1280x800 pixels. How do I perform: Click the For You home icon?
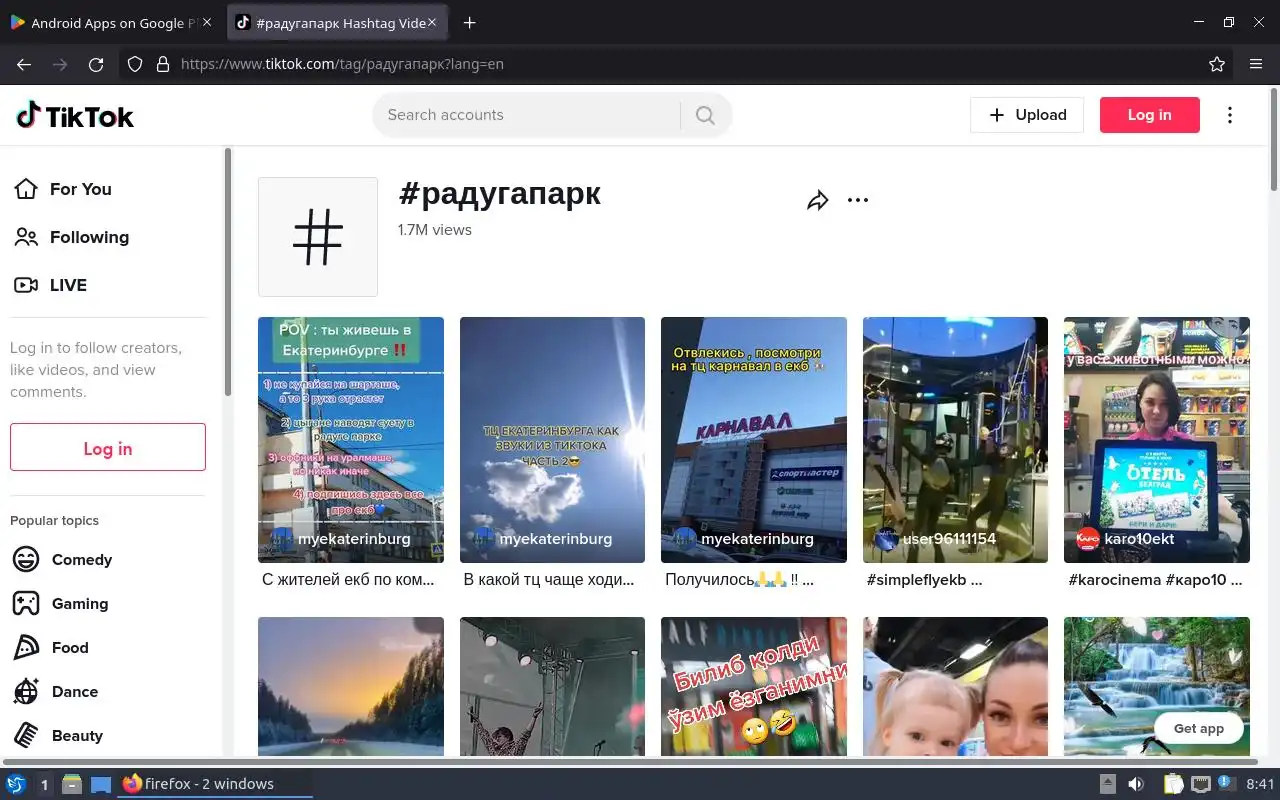[x=26, y=189]
